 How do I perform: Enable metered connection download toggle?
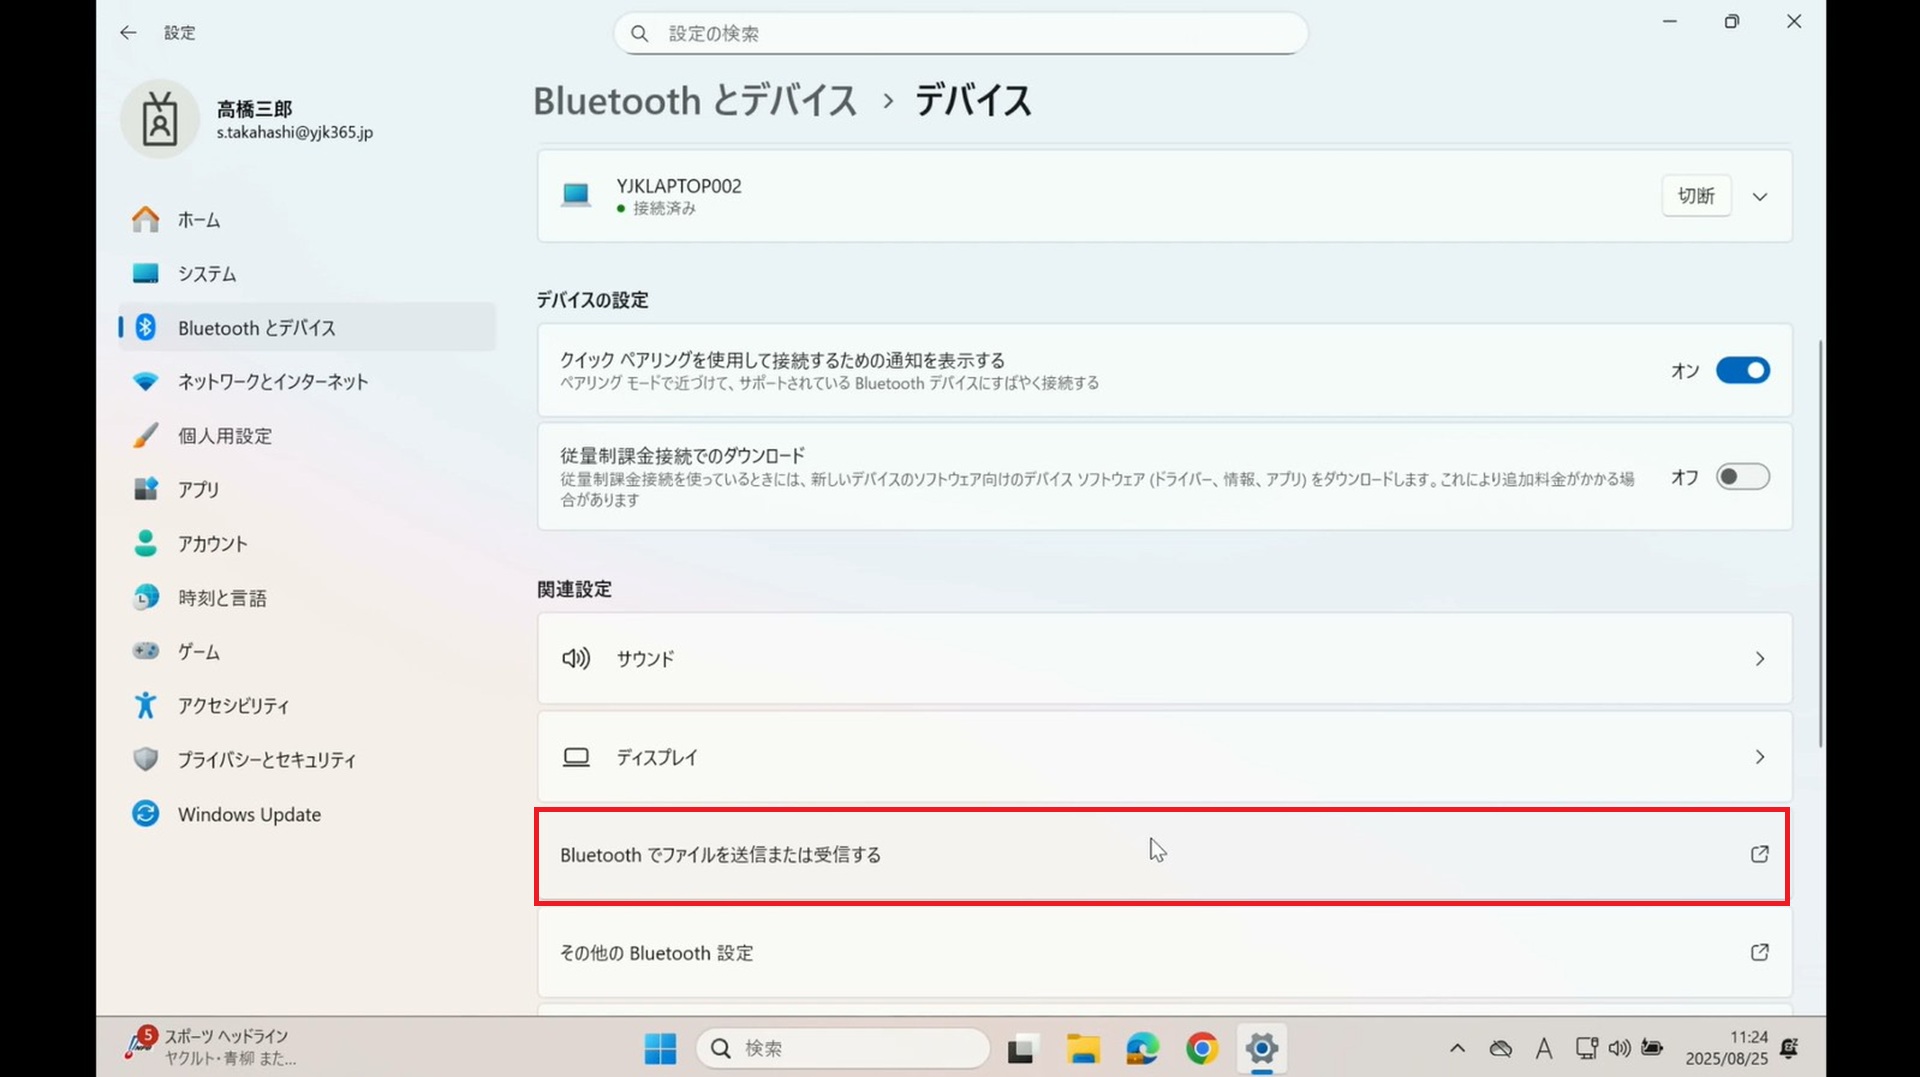(1742, 477)
